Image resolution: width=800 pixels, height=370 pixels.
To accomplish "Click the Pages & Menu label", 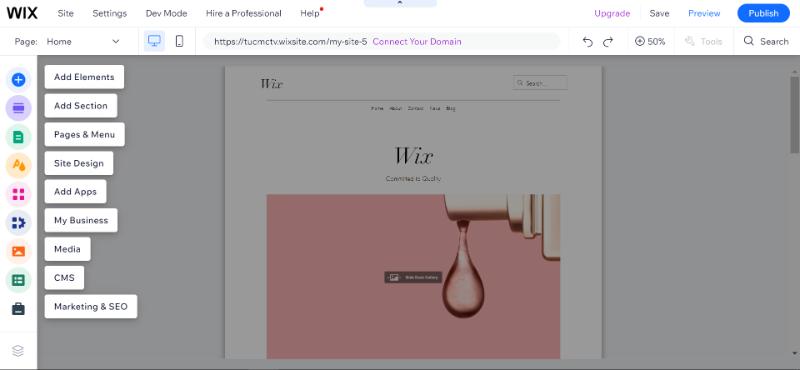I will click(85, 135).
